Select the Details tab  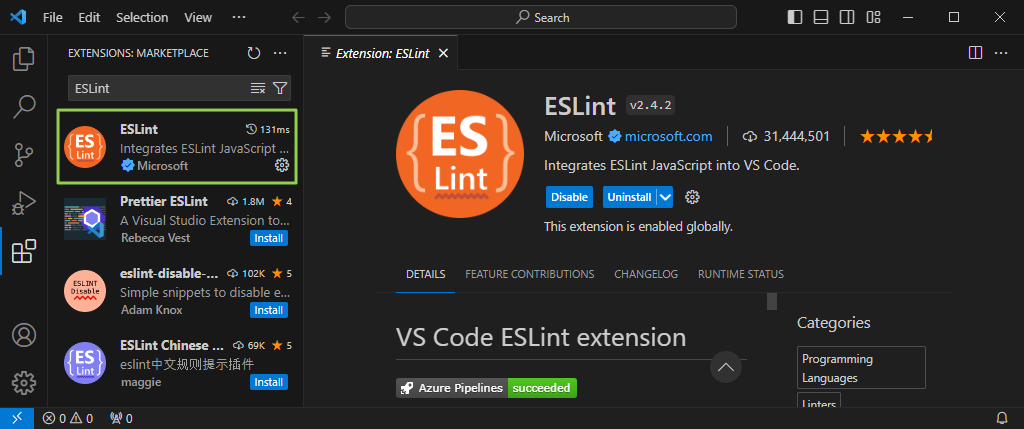click(426, 274)
